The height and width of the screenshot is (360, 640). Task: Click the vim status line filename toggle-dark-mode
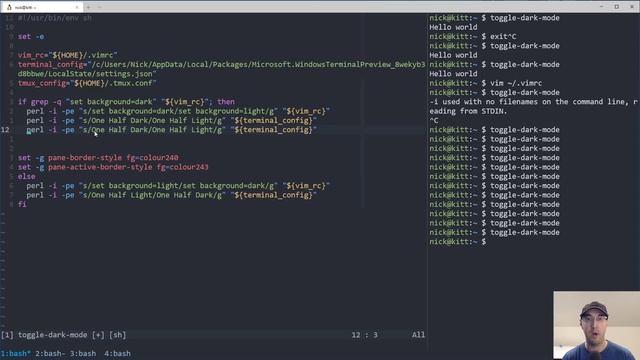52,335
